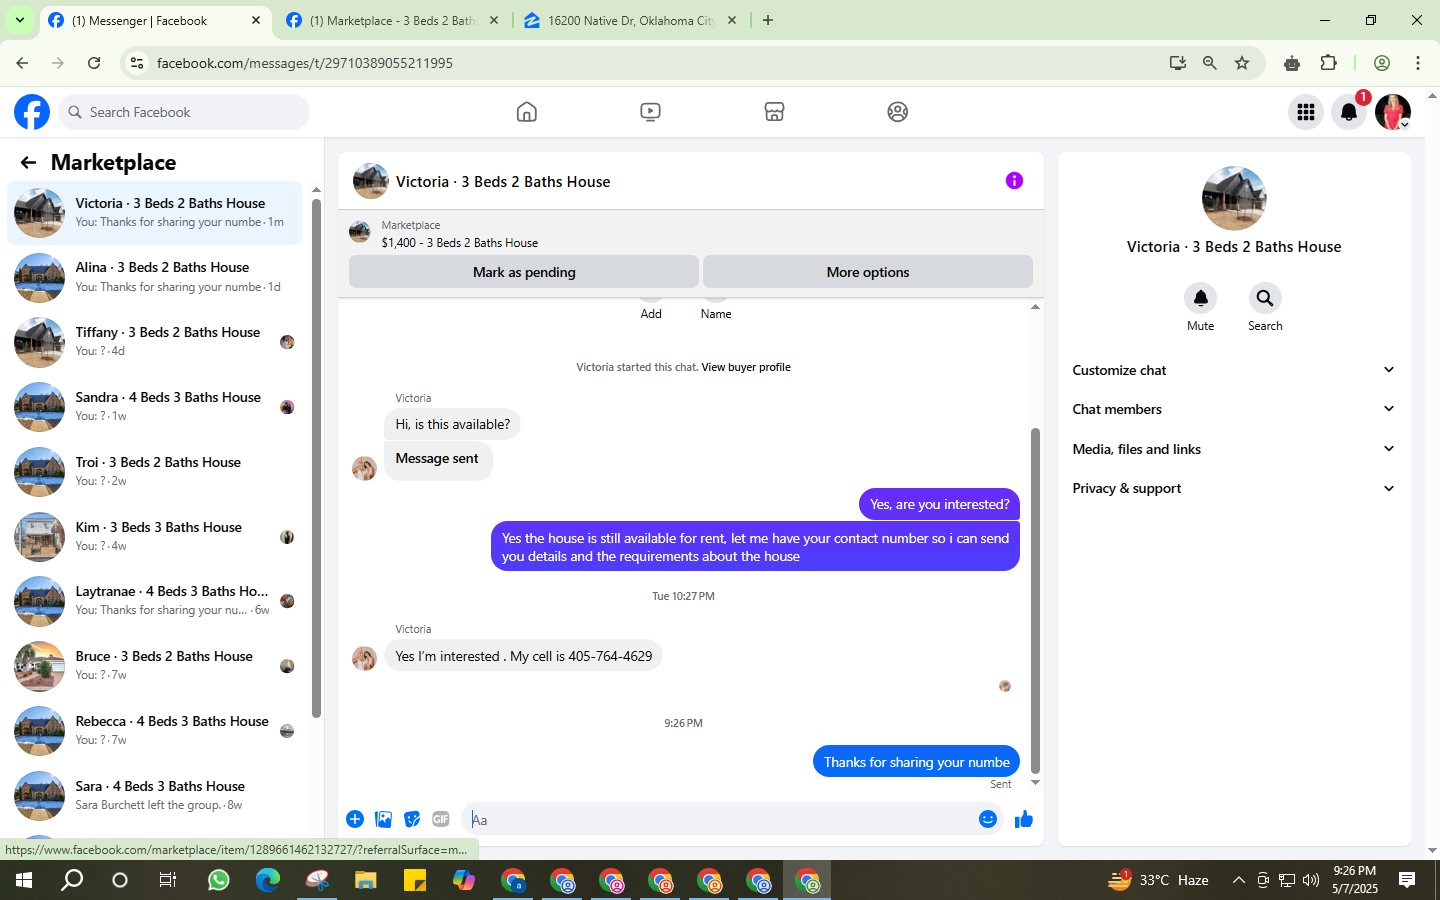Viewport: 1440px width, 900px height.
Task: Send a thumbs up like
Action: (x=1024, y=819)
